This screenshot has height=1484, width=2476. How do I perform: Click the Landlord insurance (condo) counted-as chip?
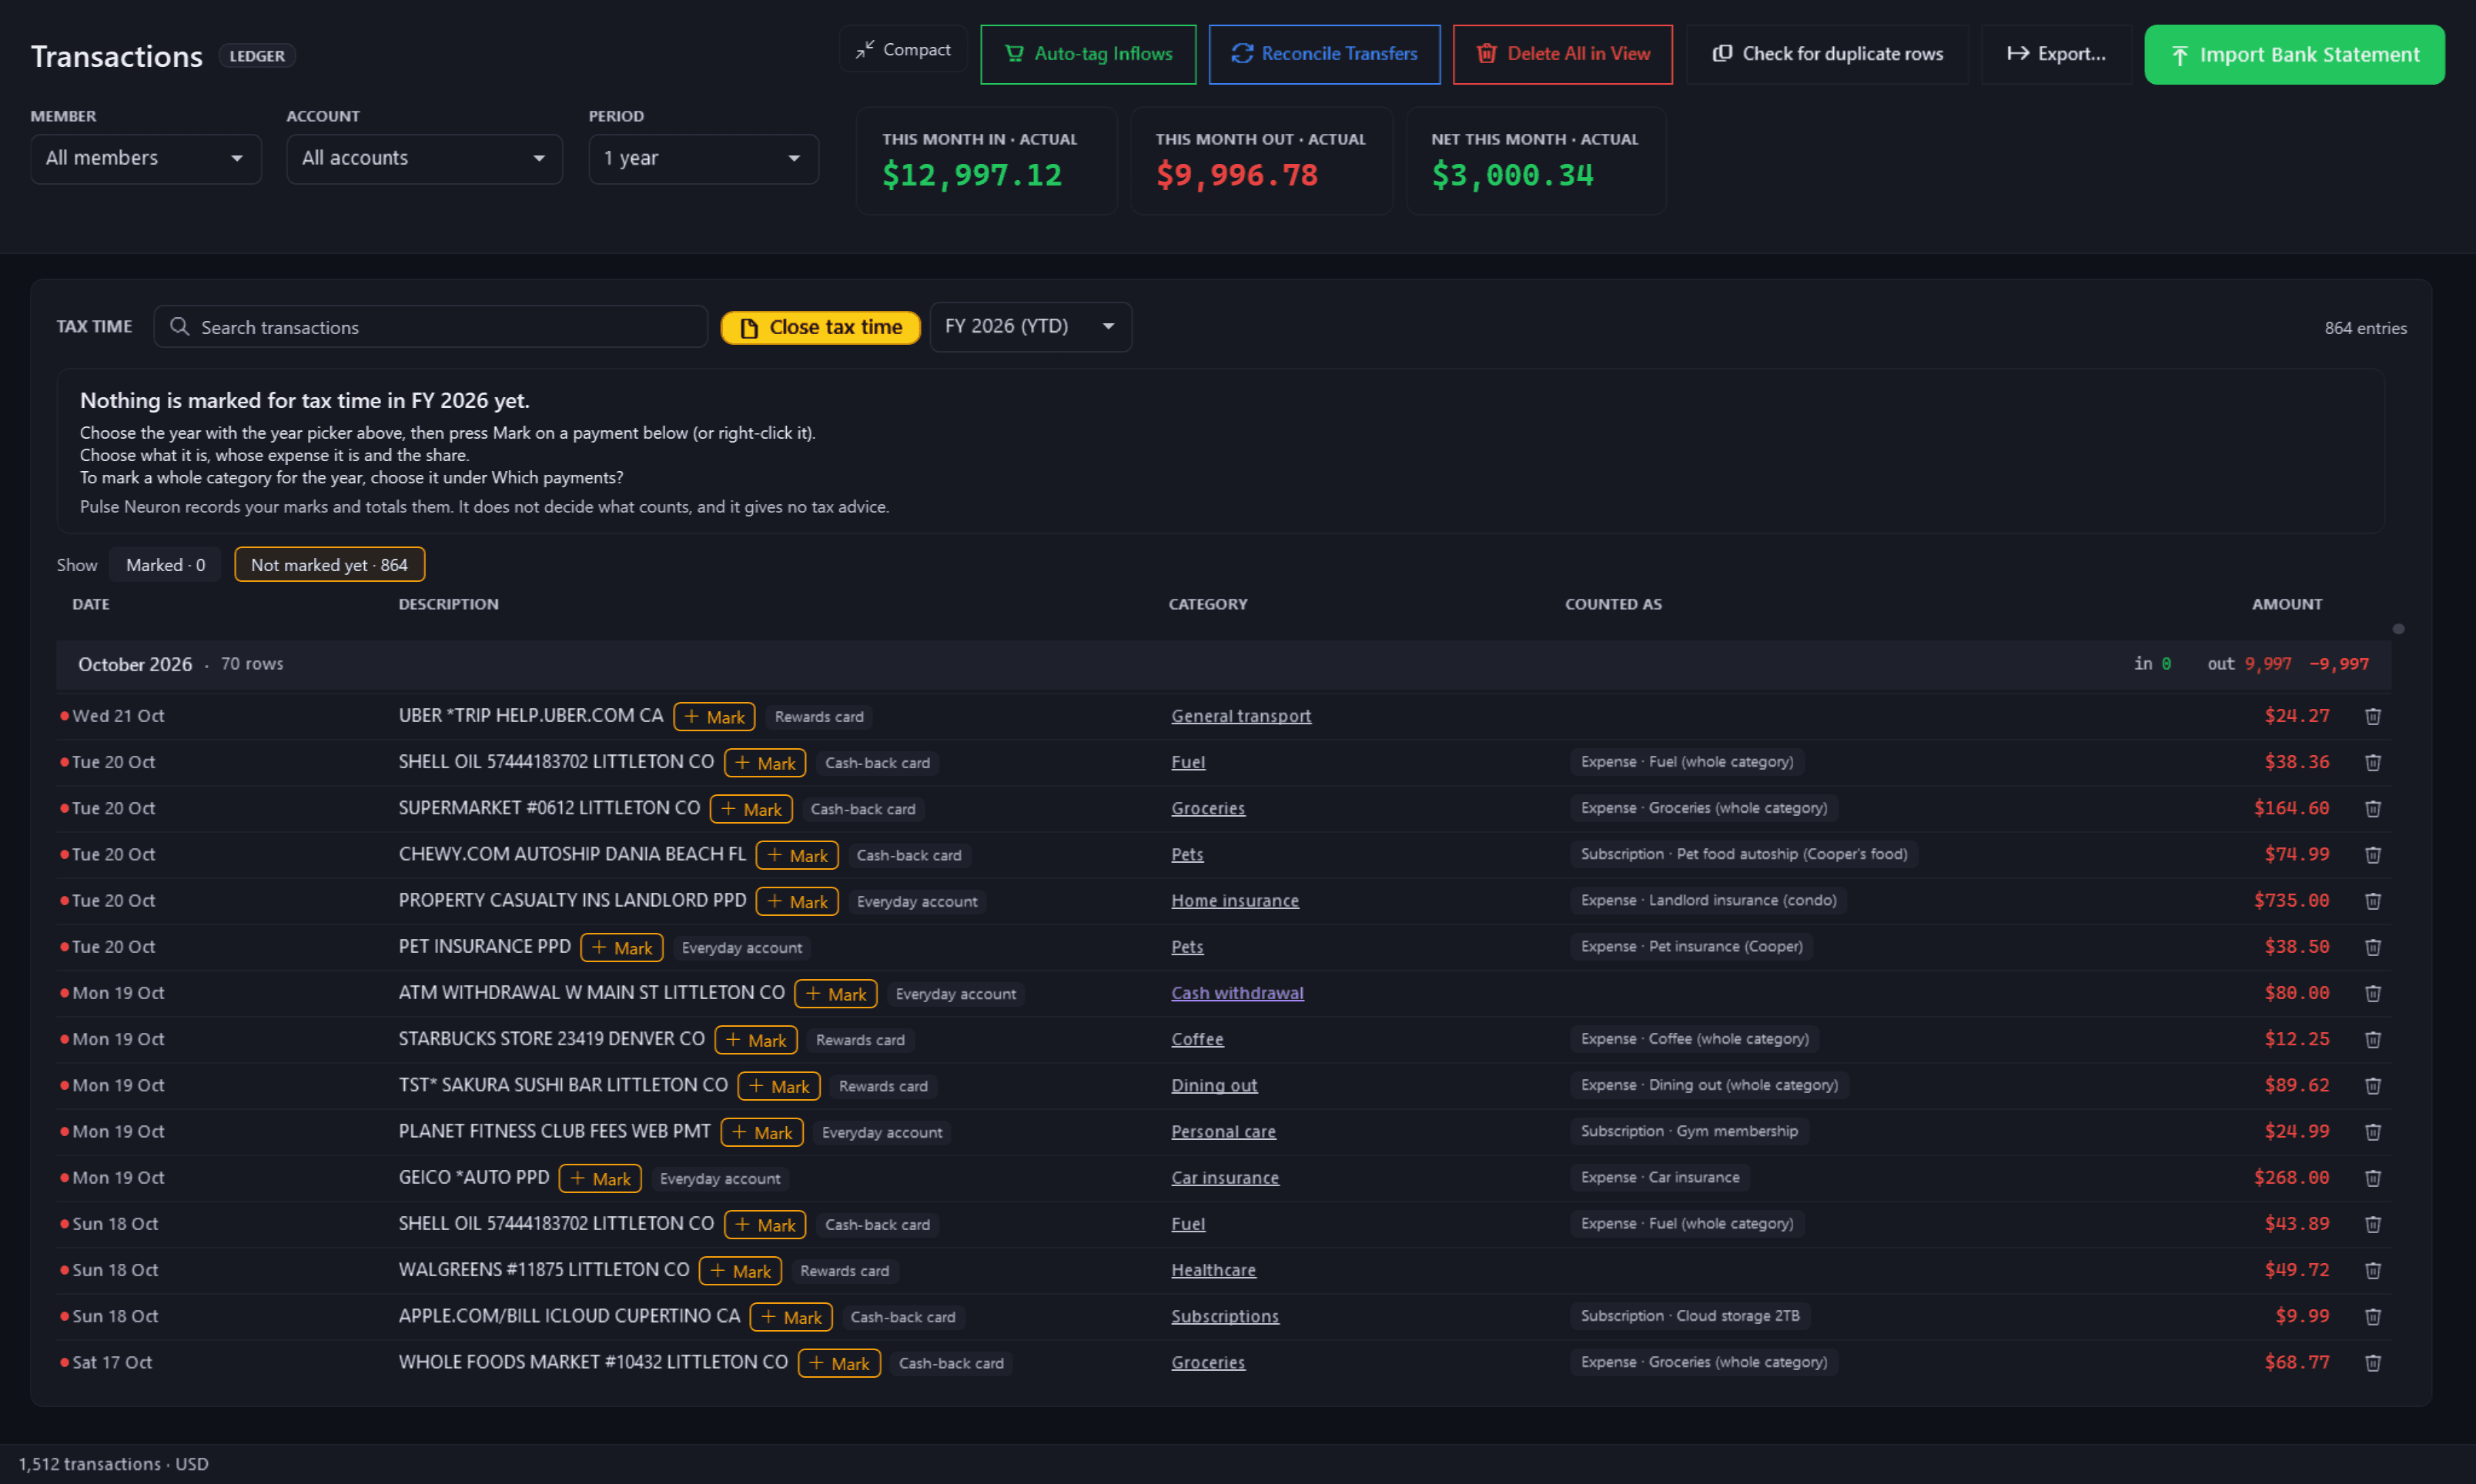pos(1708,901)
